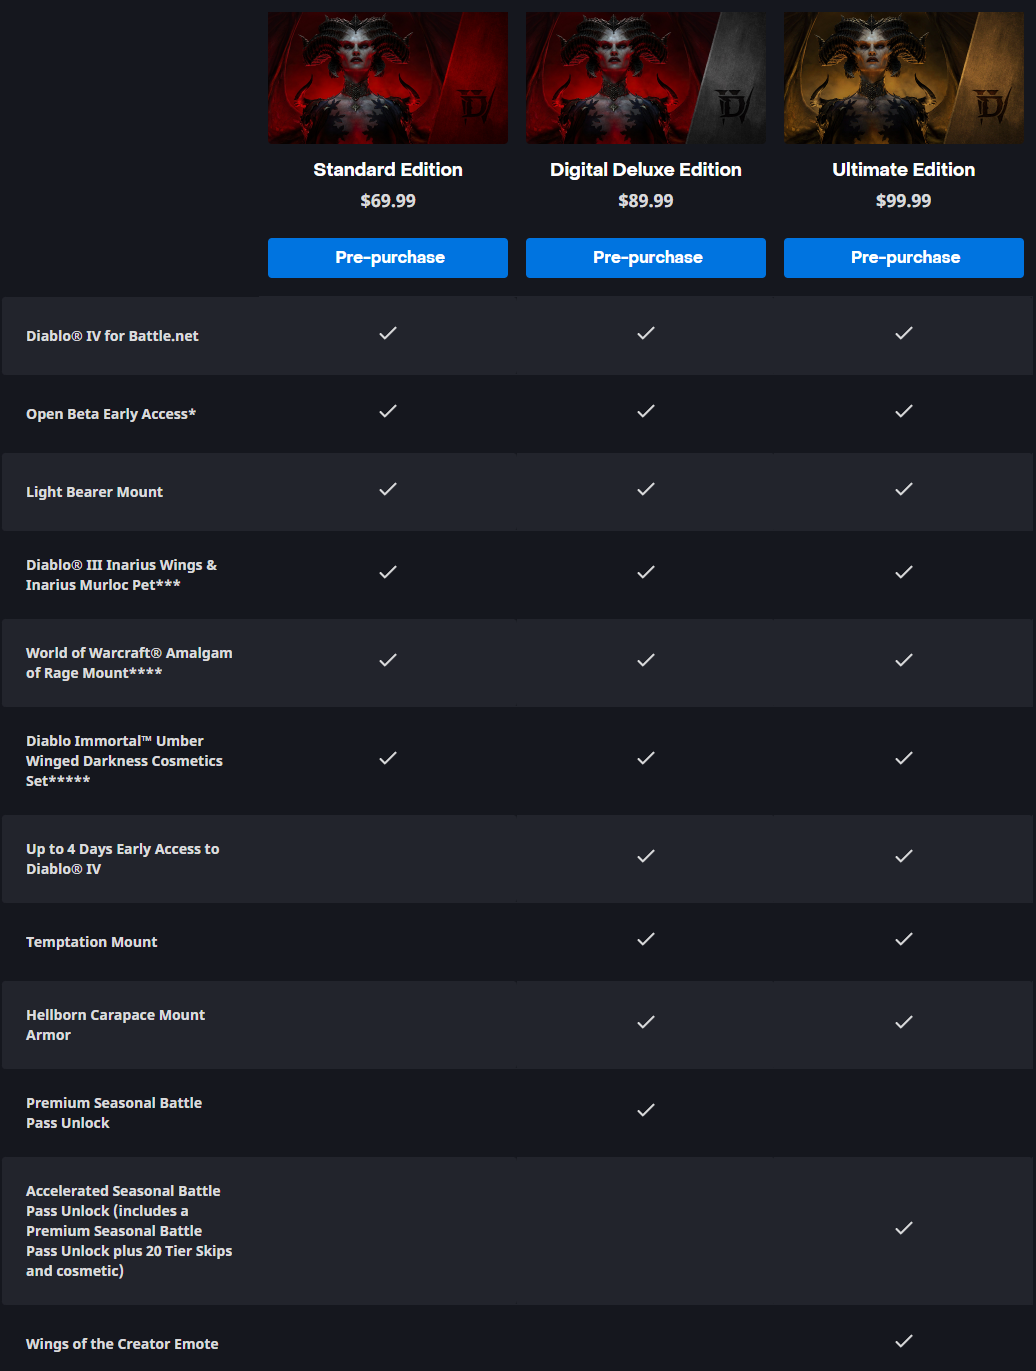1036x1371 pixels.
Task: Click Digital Deluxe checkmark for Premium Battle Pass
Action: [x=646, y=1110]
